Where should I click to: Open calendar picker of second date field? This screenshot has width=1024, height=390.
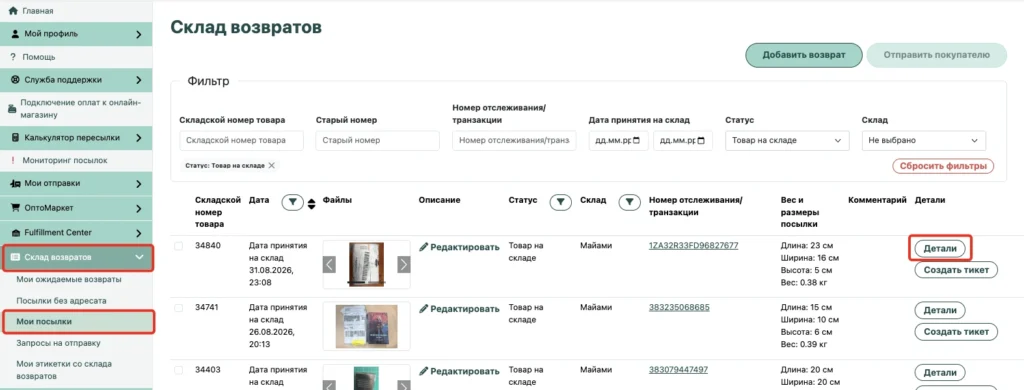click(701, 140)
